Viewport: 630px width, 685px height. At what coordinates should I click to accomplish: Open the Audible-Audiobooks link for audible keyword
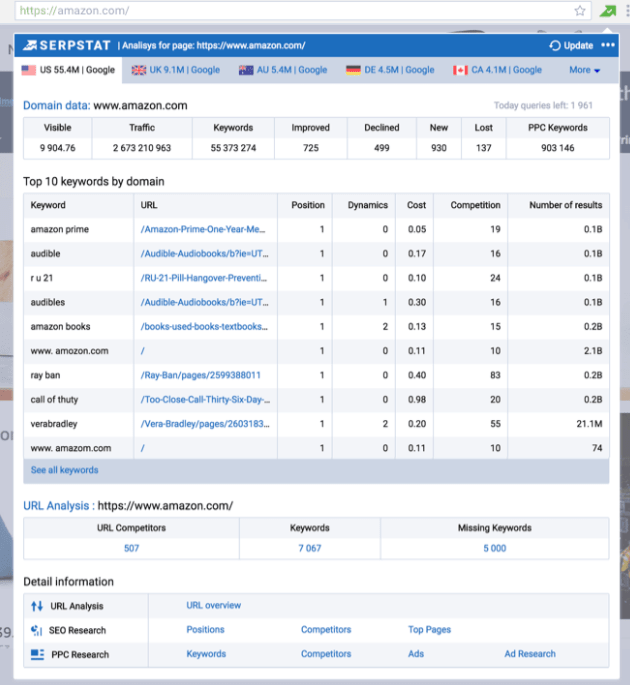pyautogui.click(x=204, y=254)
